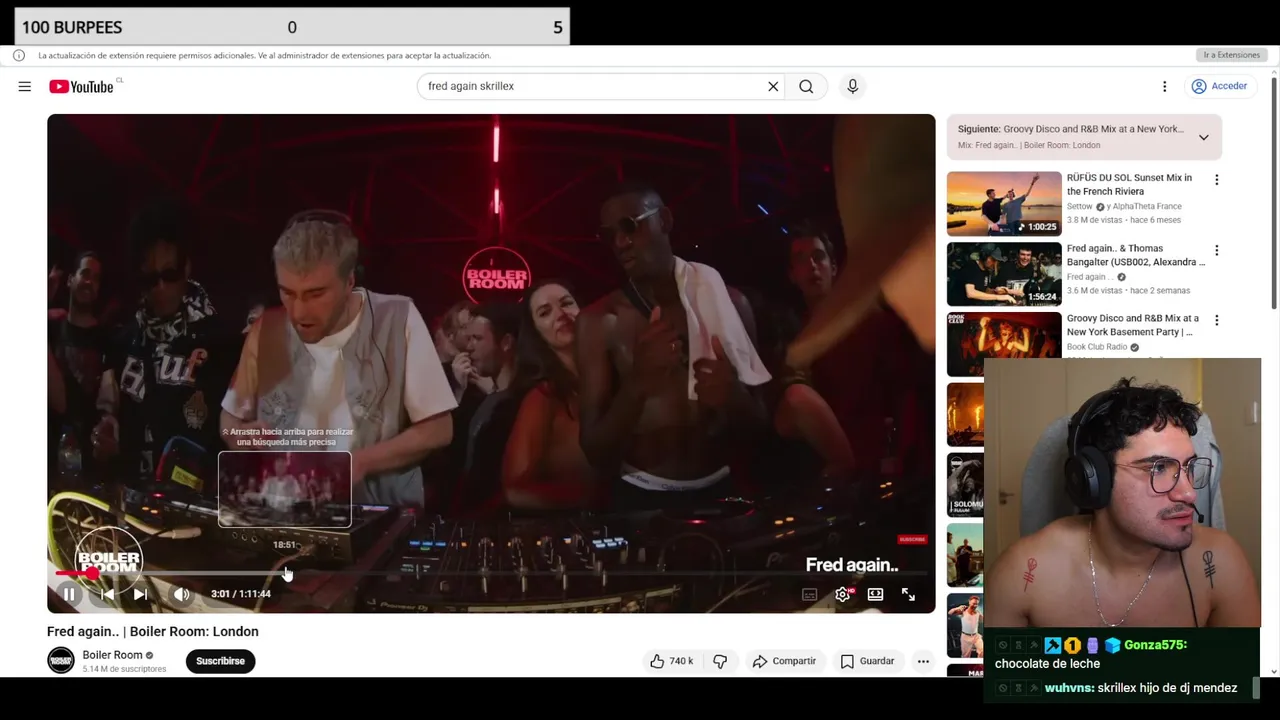Click the Book Club Radio channel name
The image size is (1280, 720).
(1096, 347)
